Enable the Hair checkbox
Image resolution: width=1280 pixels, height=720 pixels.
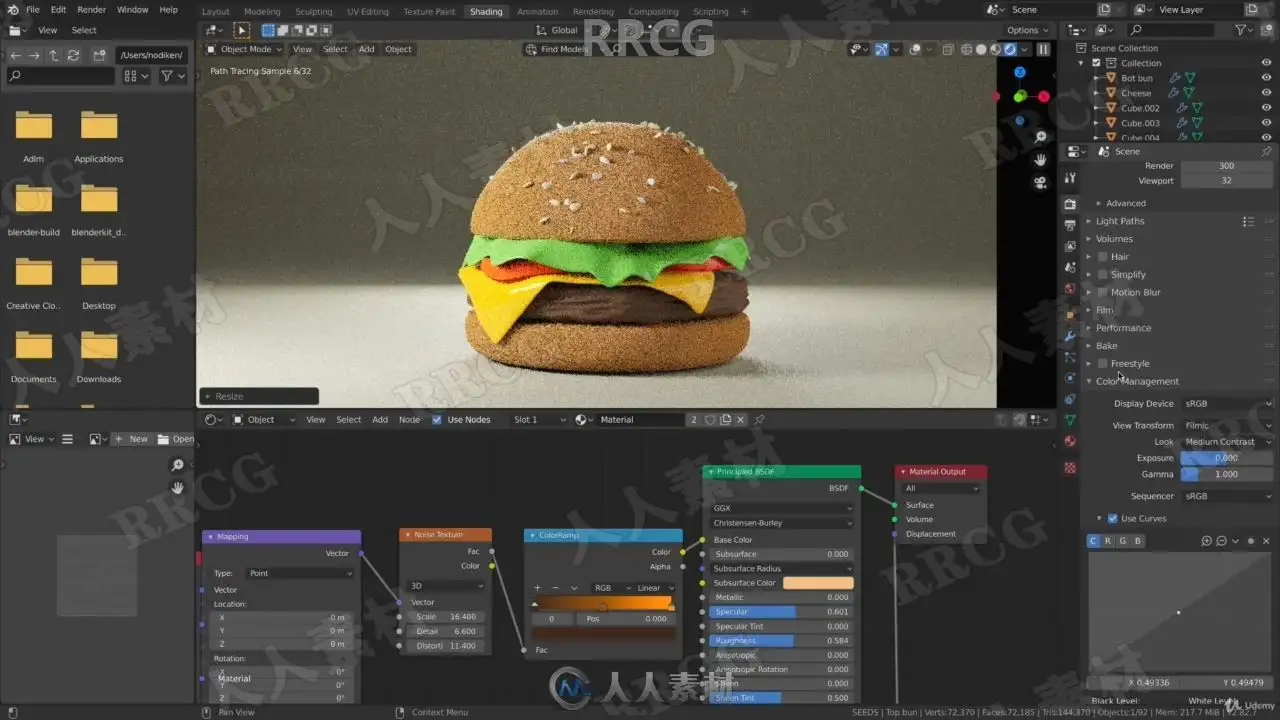click(1103, 257)
